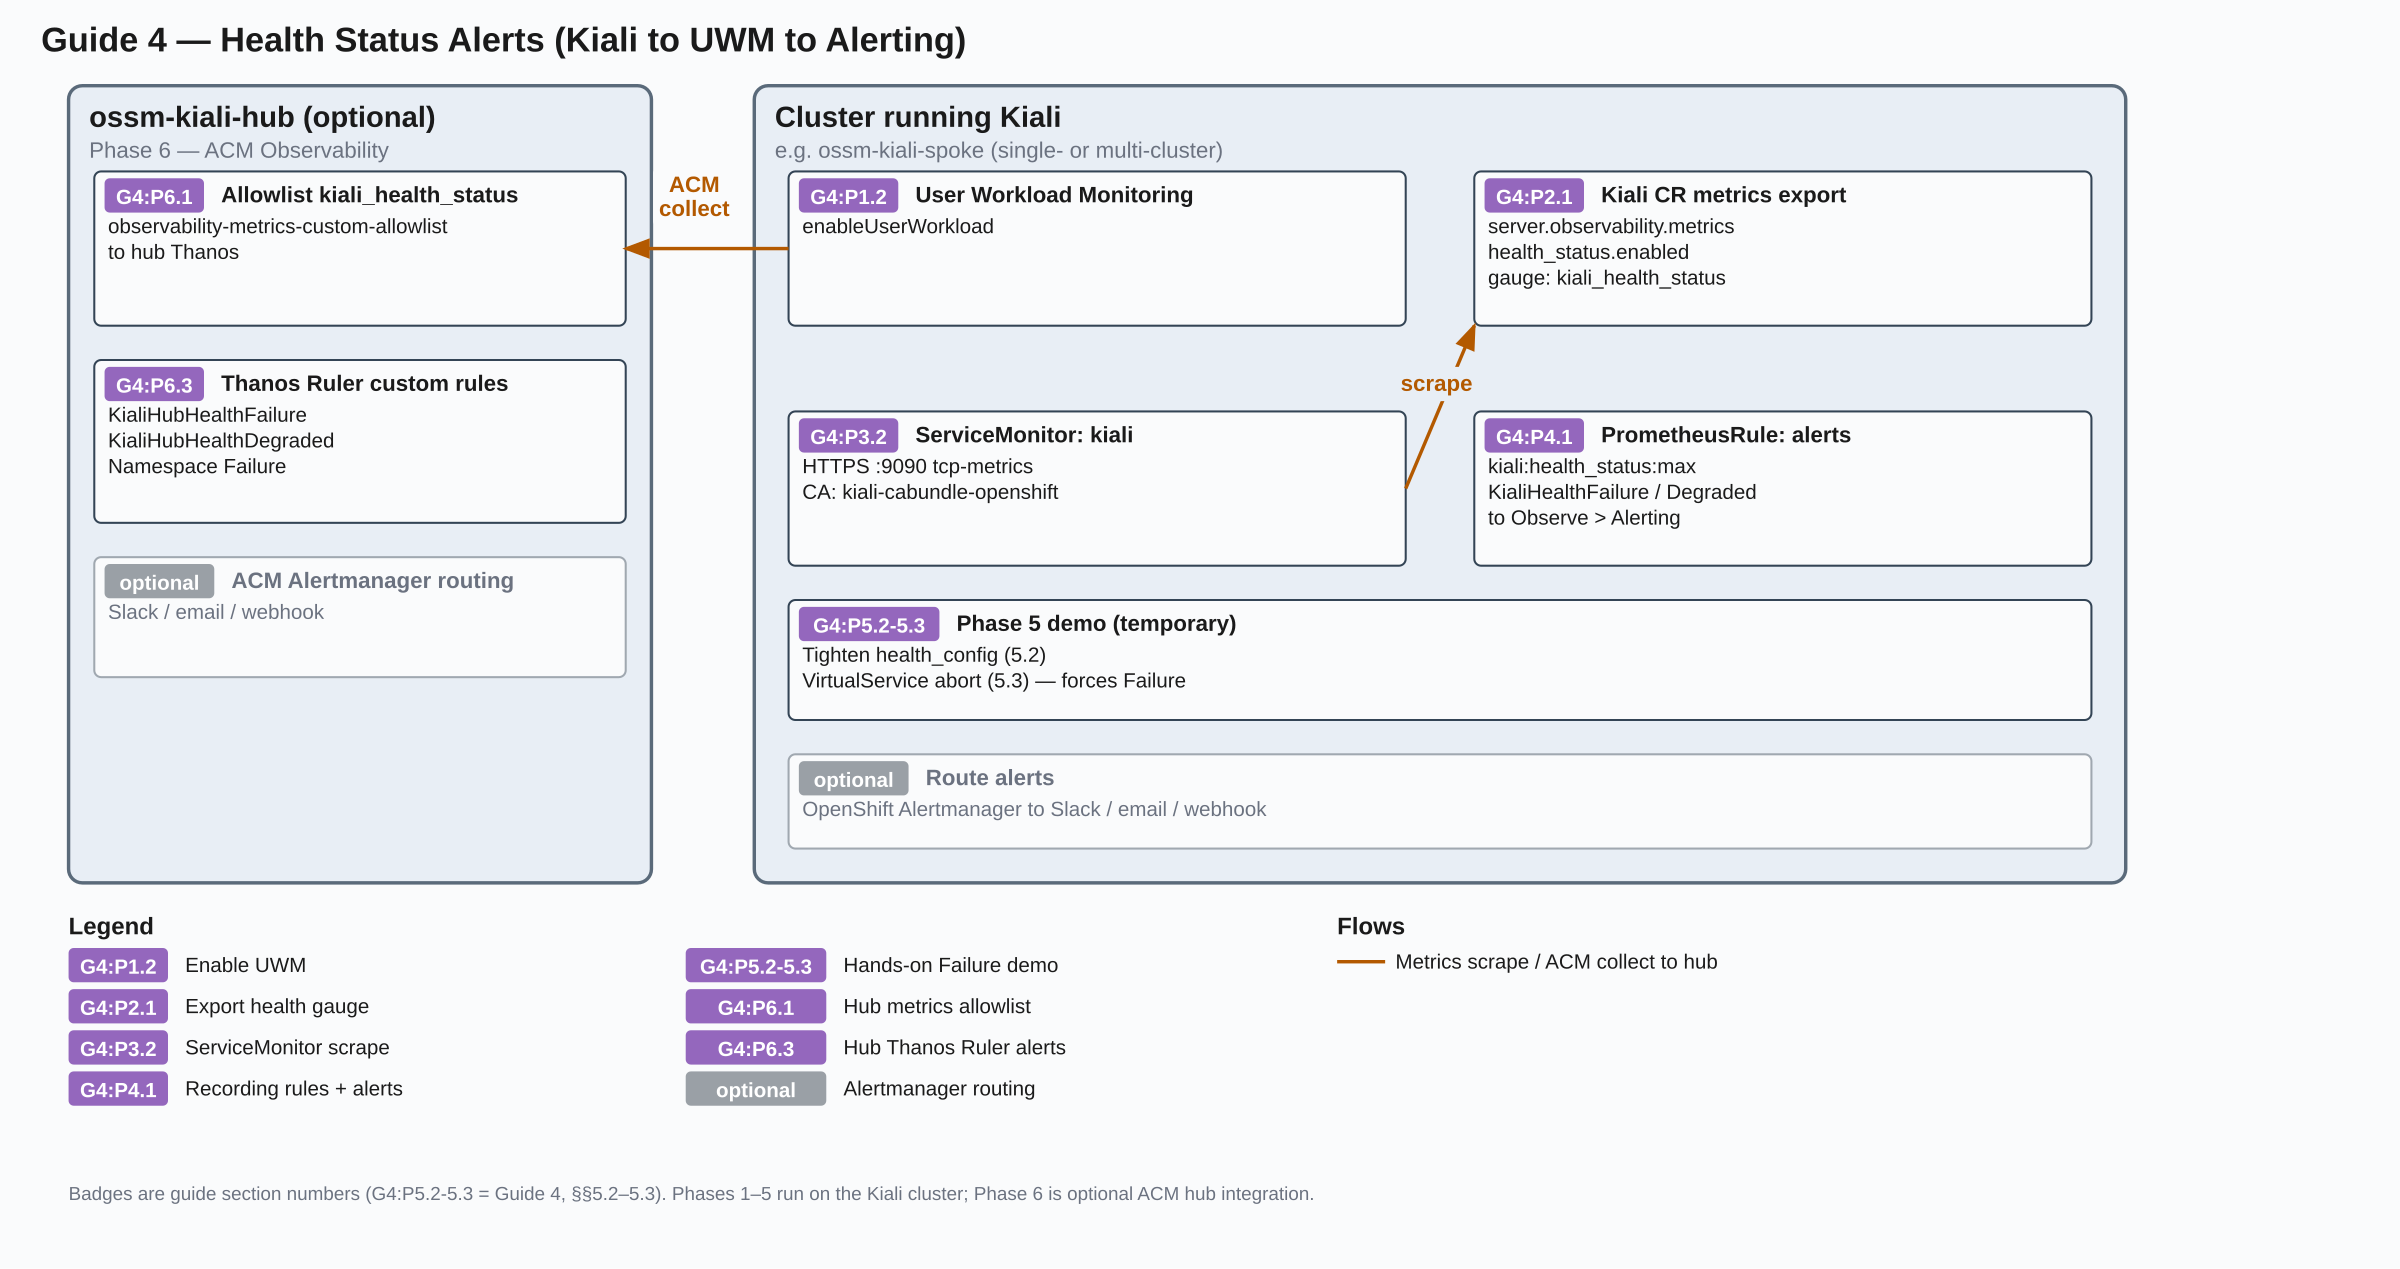Click legend optional badge for Alertmanager routing
The height and width of the screenshot is (1269, 2400).
click(x=756, y=1089)
